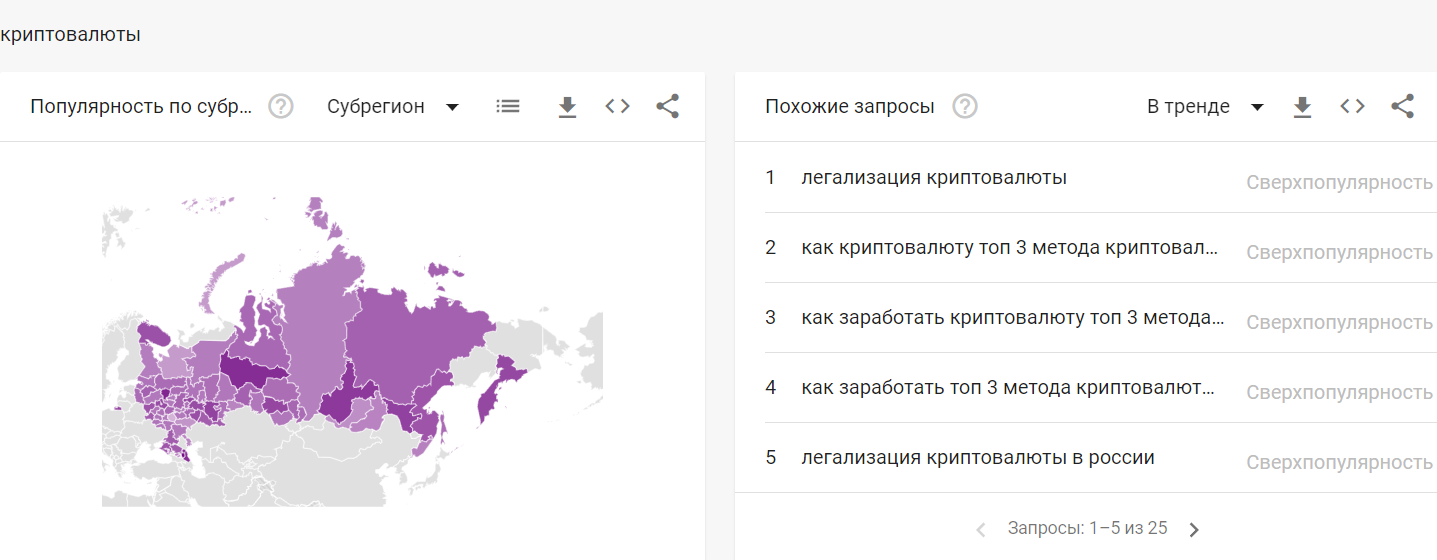Expand the В тренде sort dropdown
This screenshot has height=560, width=1437.
click(x=1205, y=106)
